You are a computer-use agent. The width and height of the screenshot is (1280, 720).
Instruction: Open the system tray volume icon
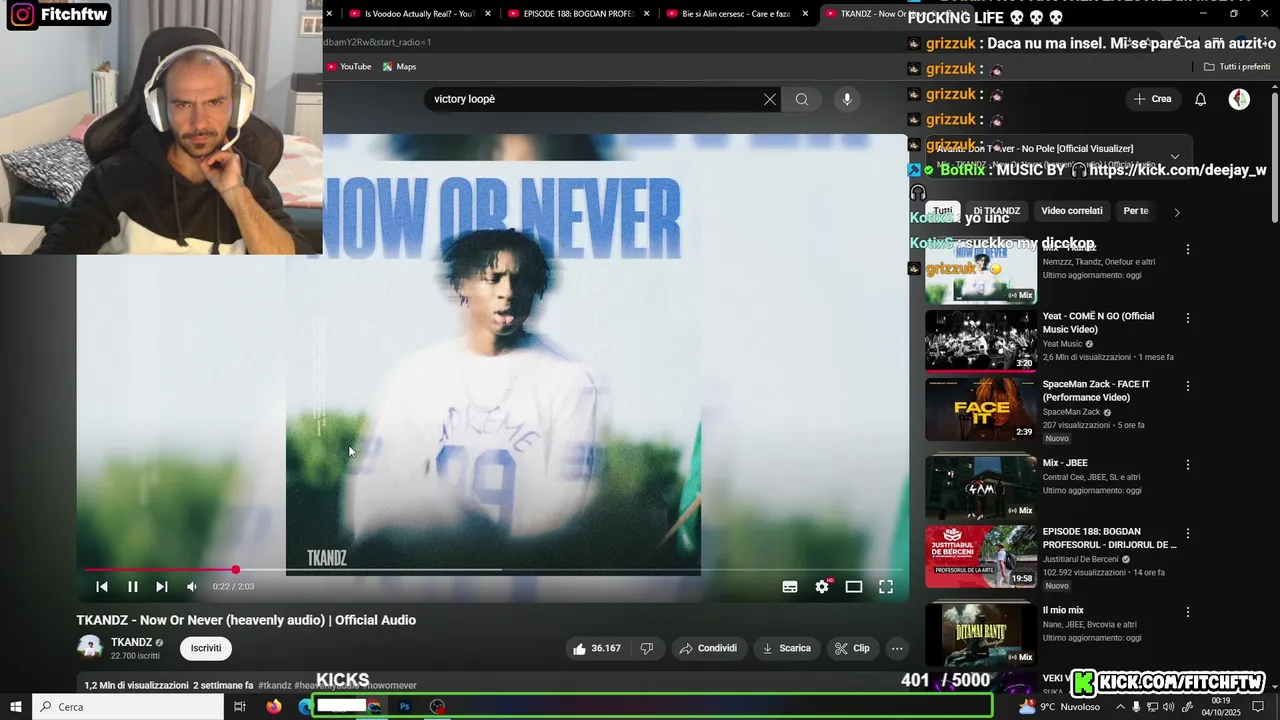pos(1169,707)
